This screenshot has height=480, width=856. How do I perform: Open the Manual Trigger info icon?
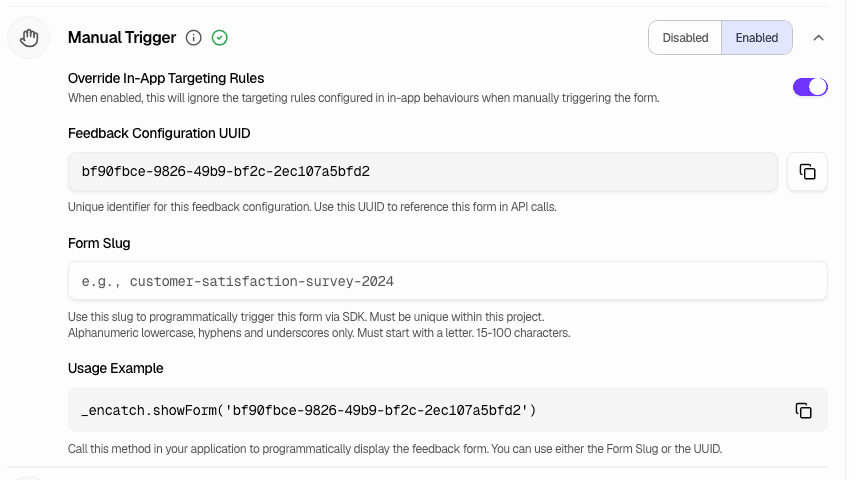tap(193, 38)
